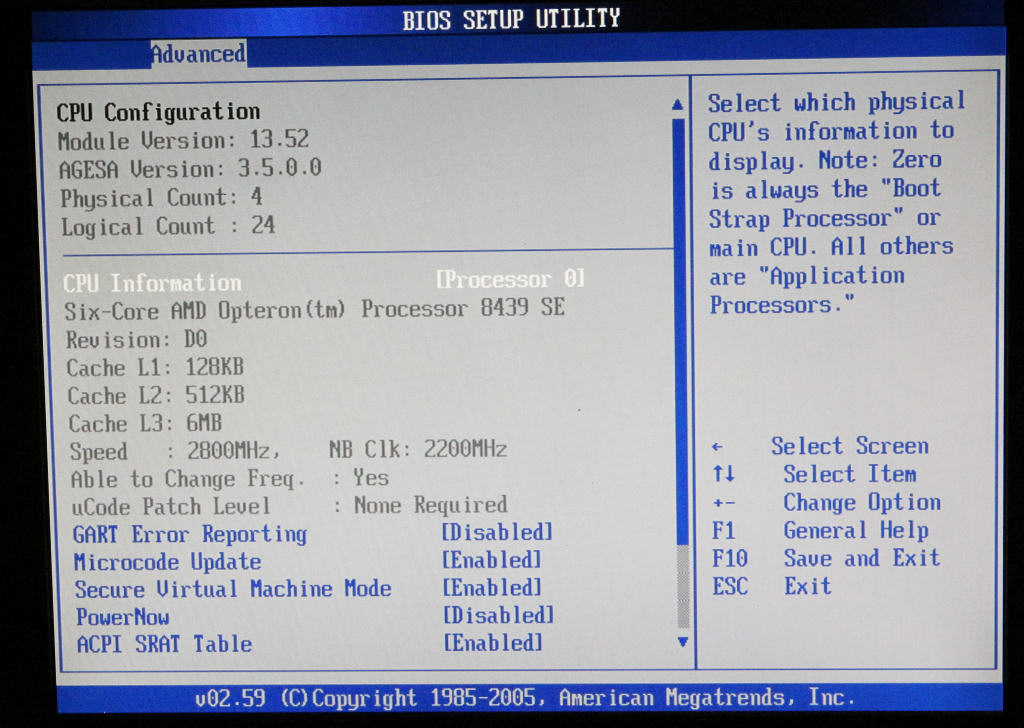Click the scrollbar down arrow
1024x728 pixels.
pos(682,641)
